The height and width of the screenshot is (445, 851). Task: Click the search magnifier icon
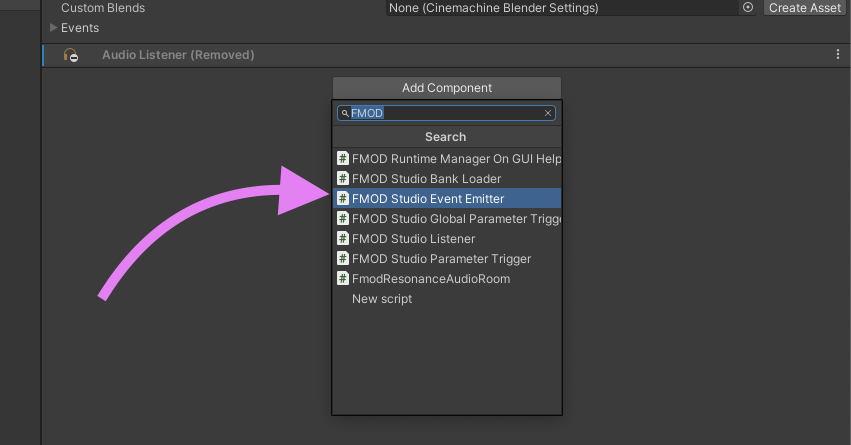click(345, 114)
